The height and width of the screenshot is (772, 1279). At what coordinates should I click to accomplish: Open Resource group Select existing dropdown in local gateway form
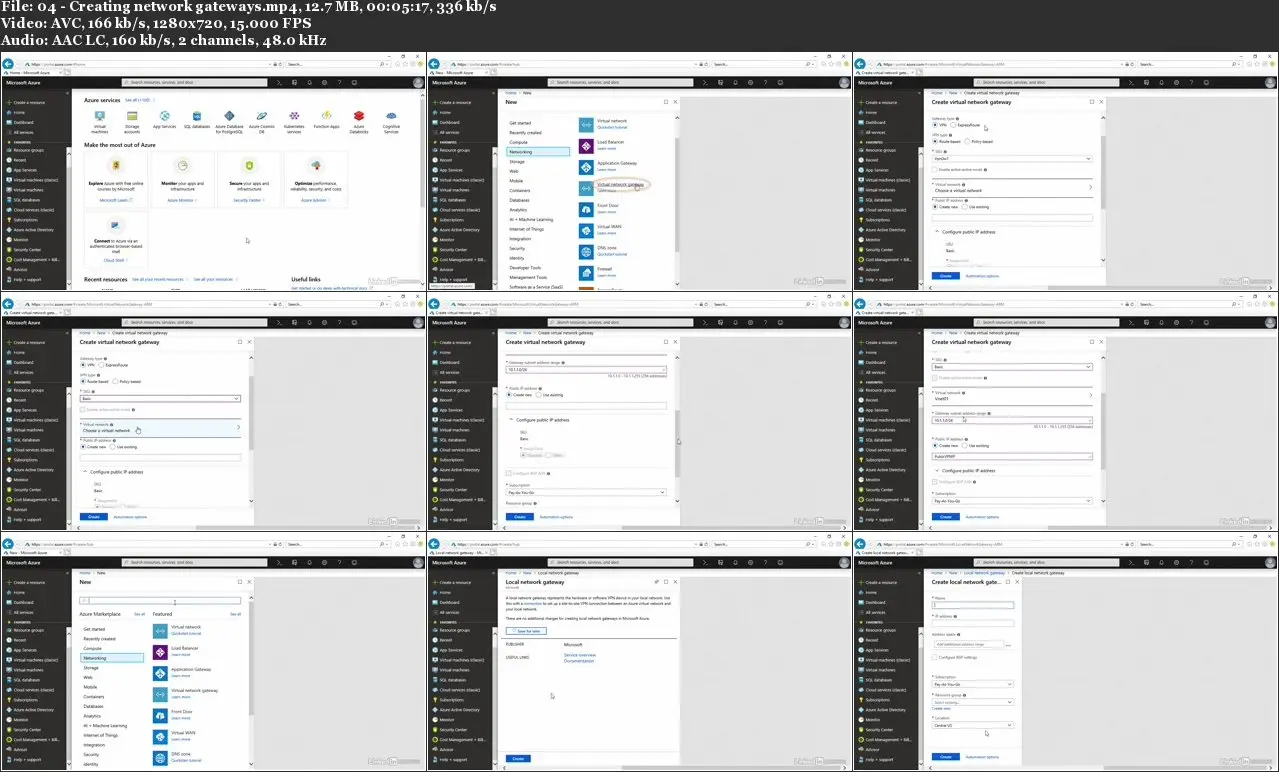[x=973, y=702]
